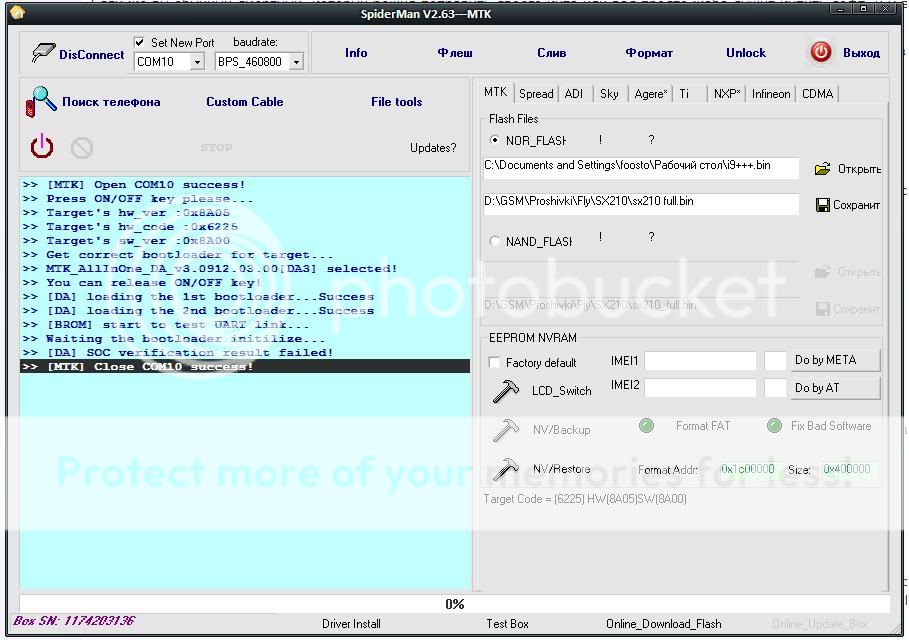Click the Формат button
This screenshot has height=640, width=909.
649,53
